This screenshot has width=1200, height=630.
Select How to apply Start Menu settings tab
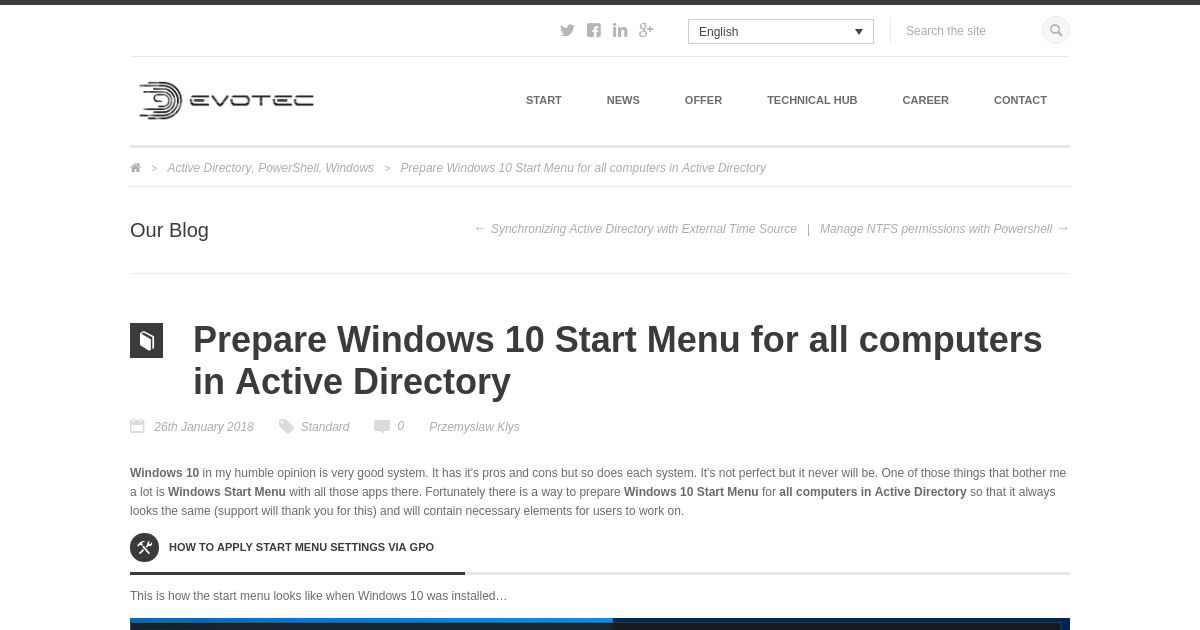point(297,548)
